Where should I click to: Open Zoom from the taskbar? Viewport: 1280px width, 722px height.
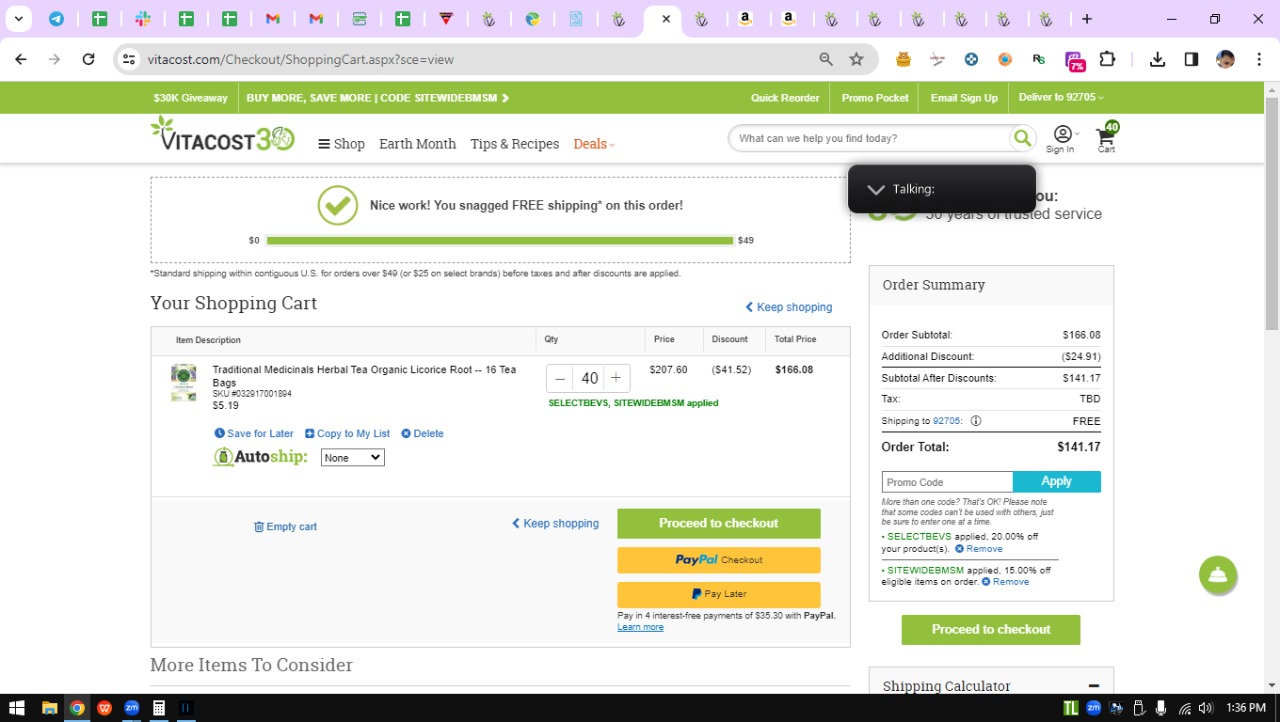click(x=131, y=708)
